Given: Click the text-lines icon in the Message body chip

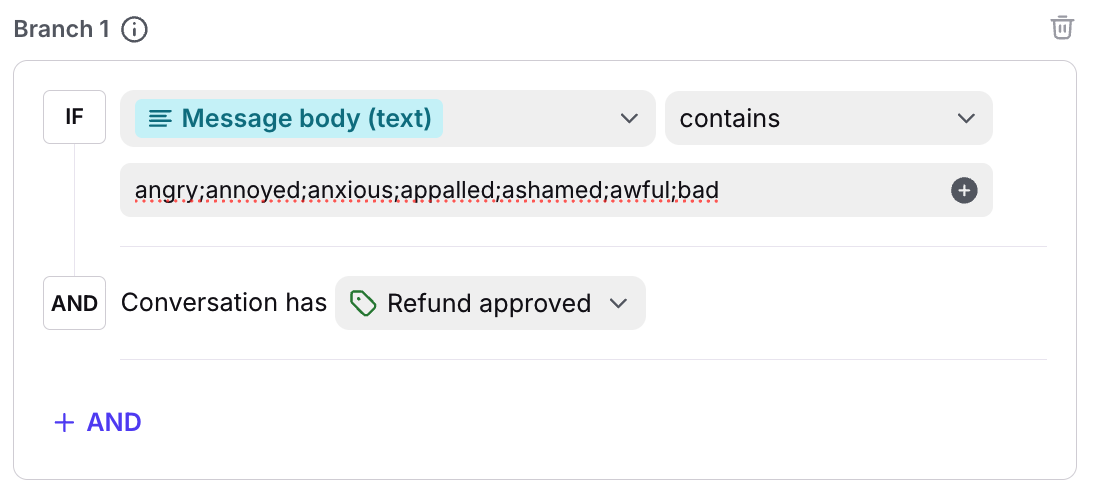Looking at the screenshot, I should tap(160, 119).
